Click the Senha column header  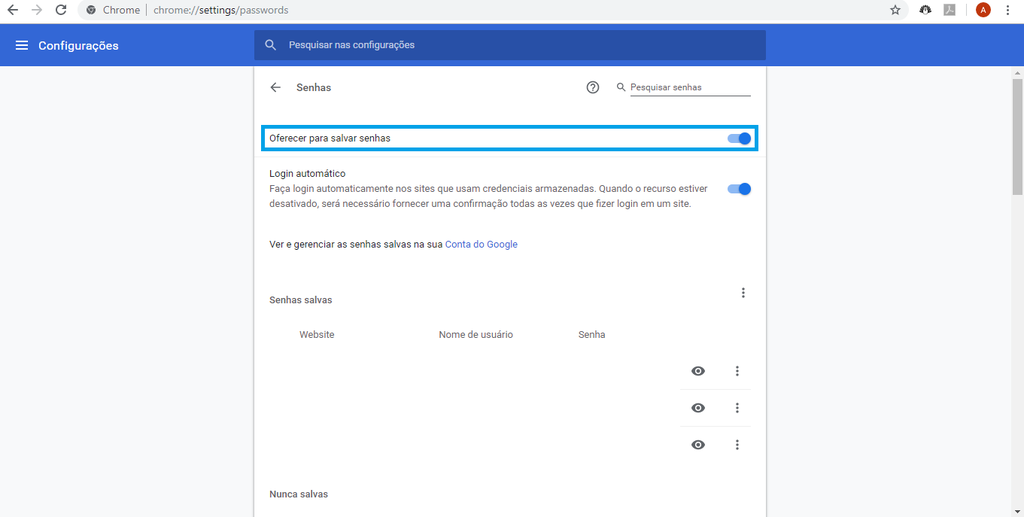pos(592,334)
